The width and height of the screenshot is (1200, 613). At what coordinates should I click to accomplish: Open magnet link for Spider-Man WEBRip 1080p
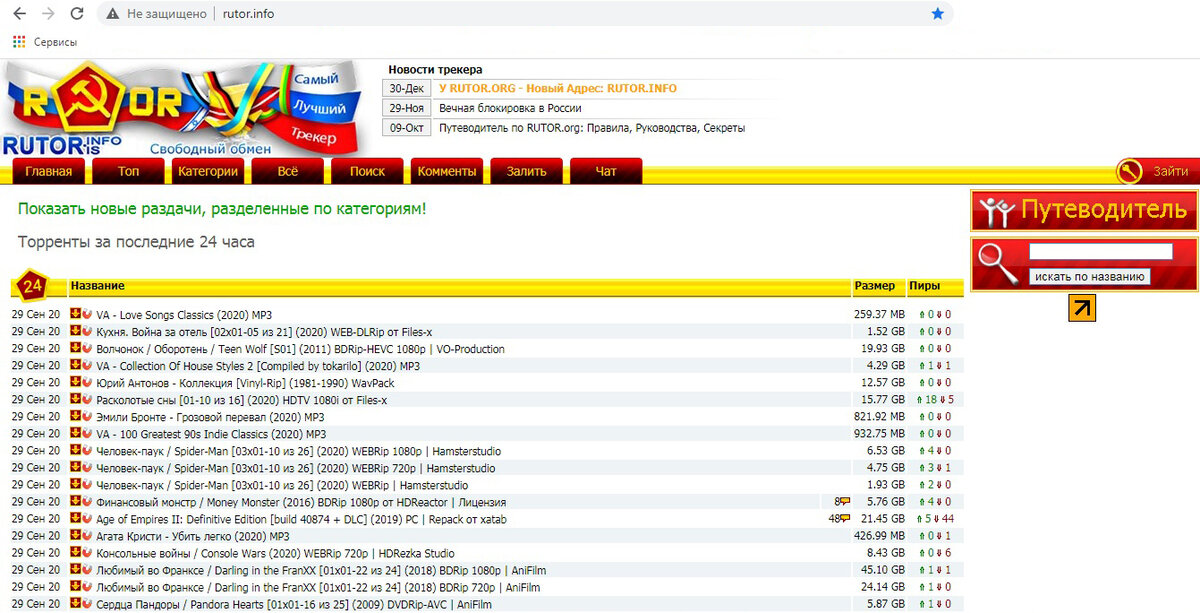tap(87, 450)
